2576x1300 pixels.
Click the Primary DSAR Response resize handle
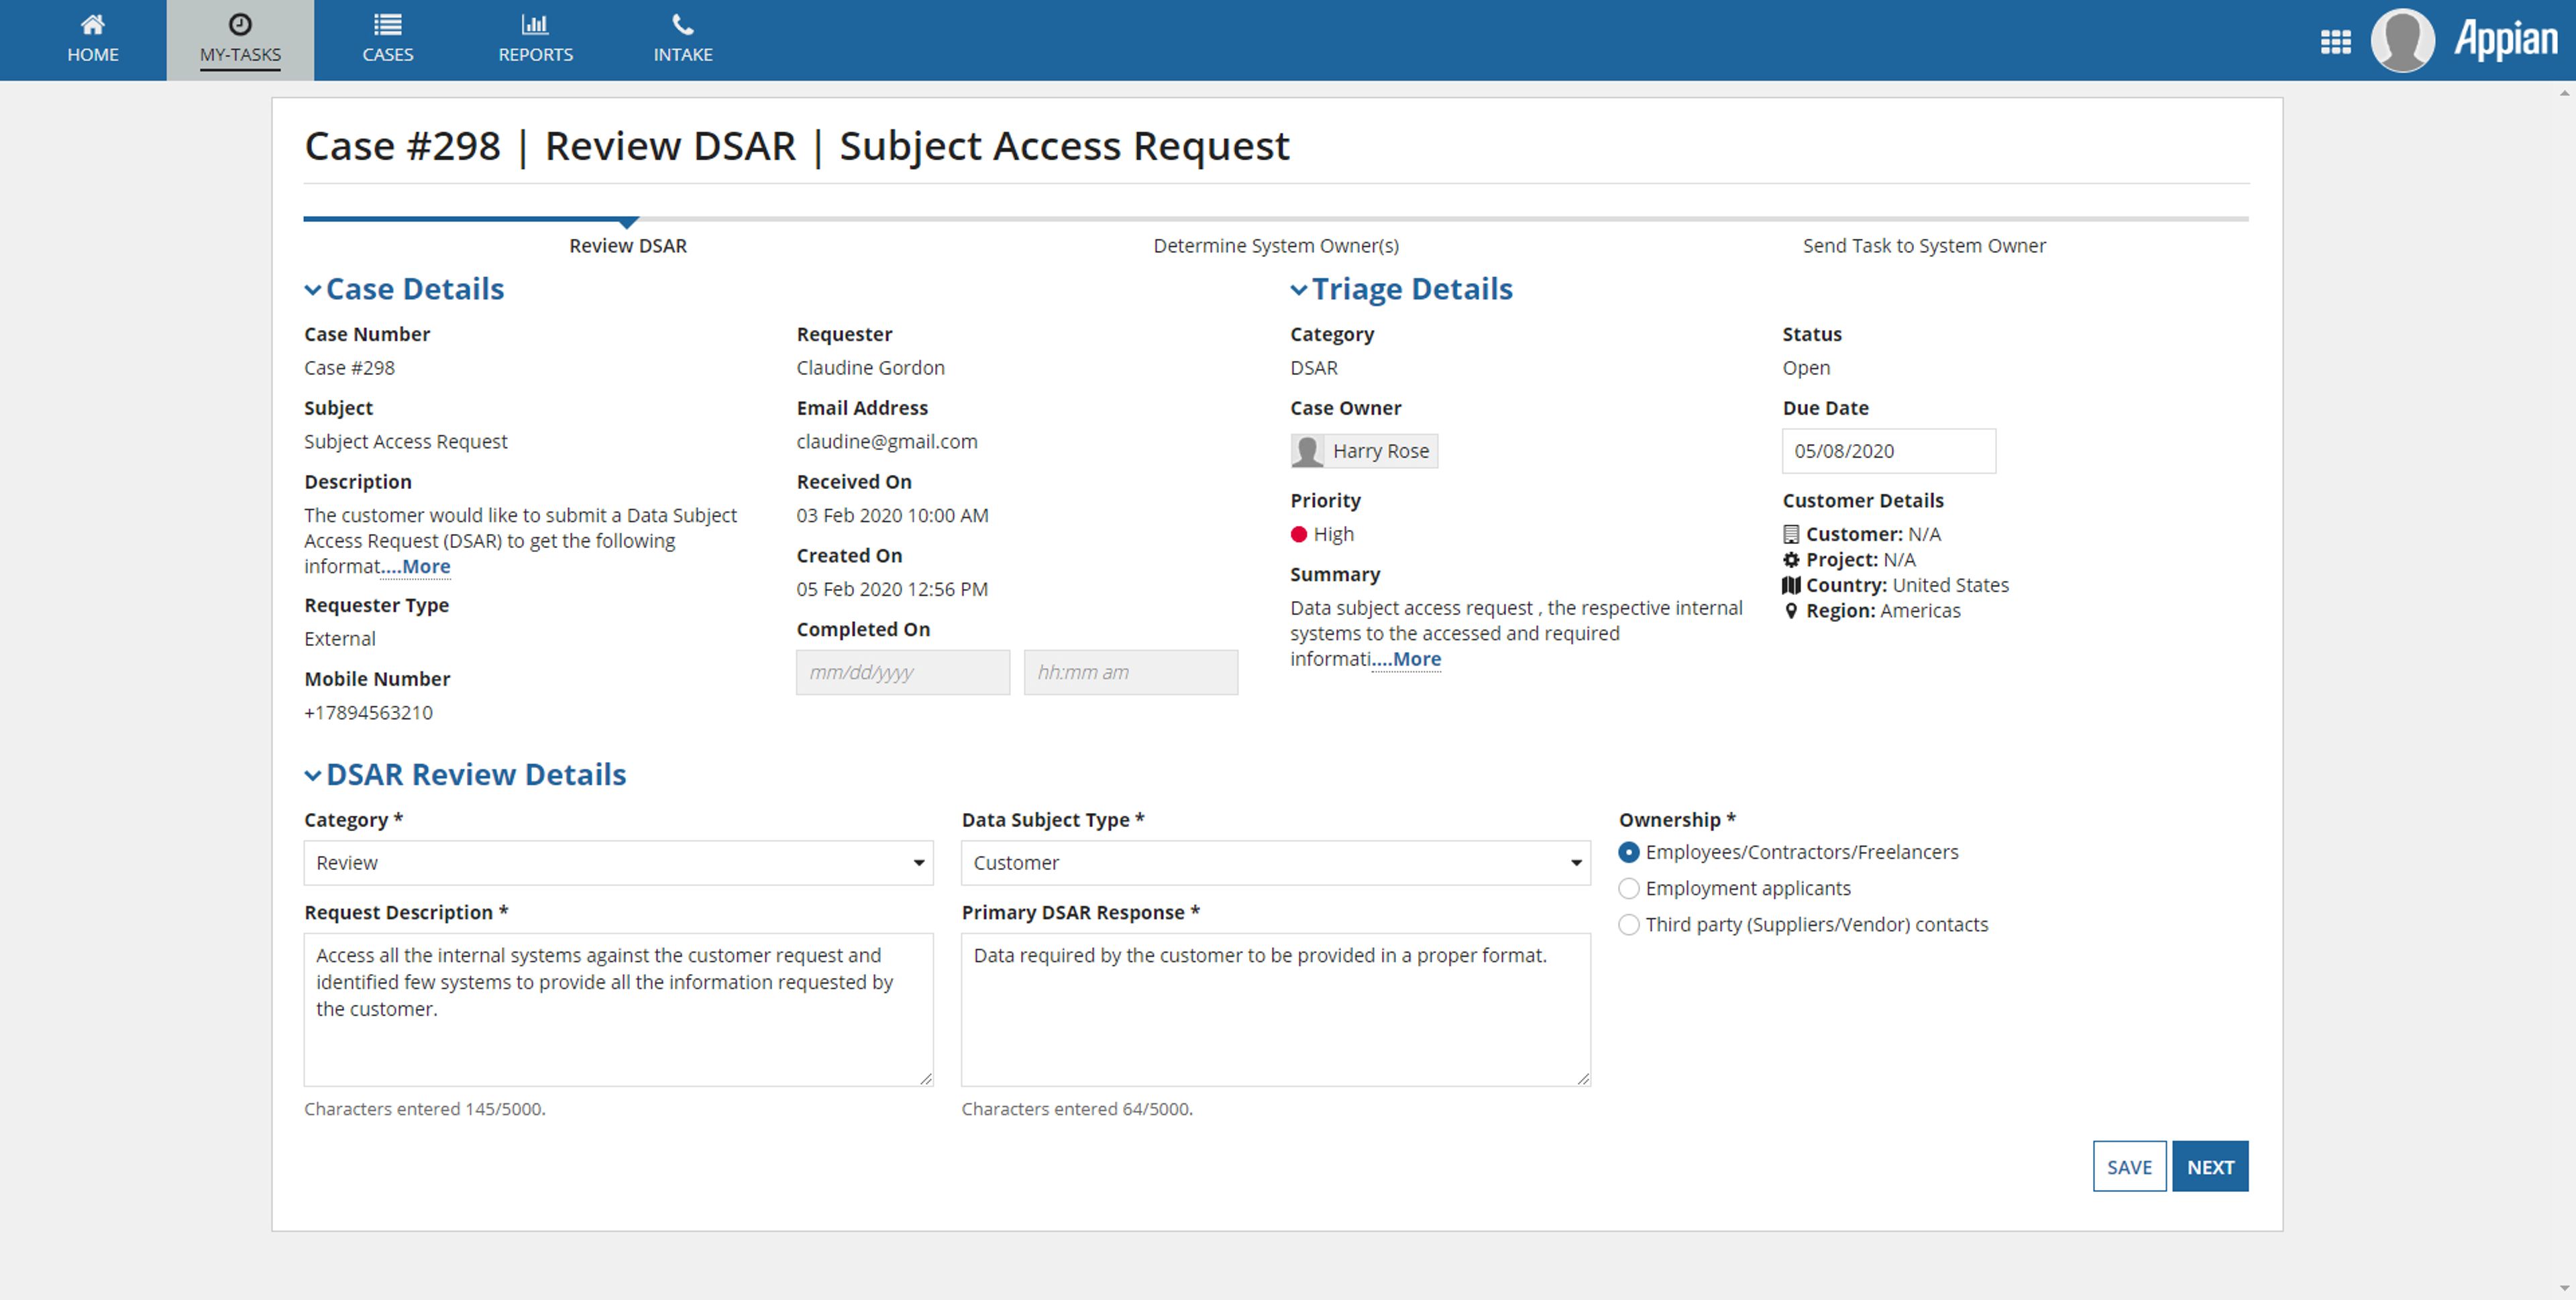coord(1582,1078)
